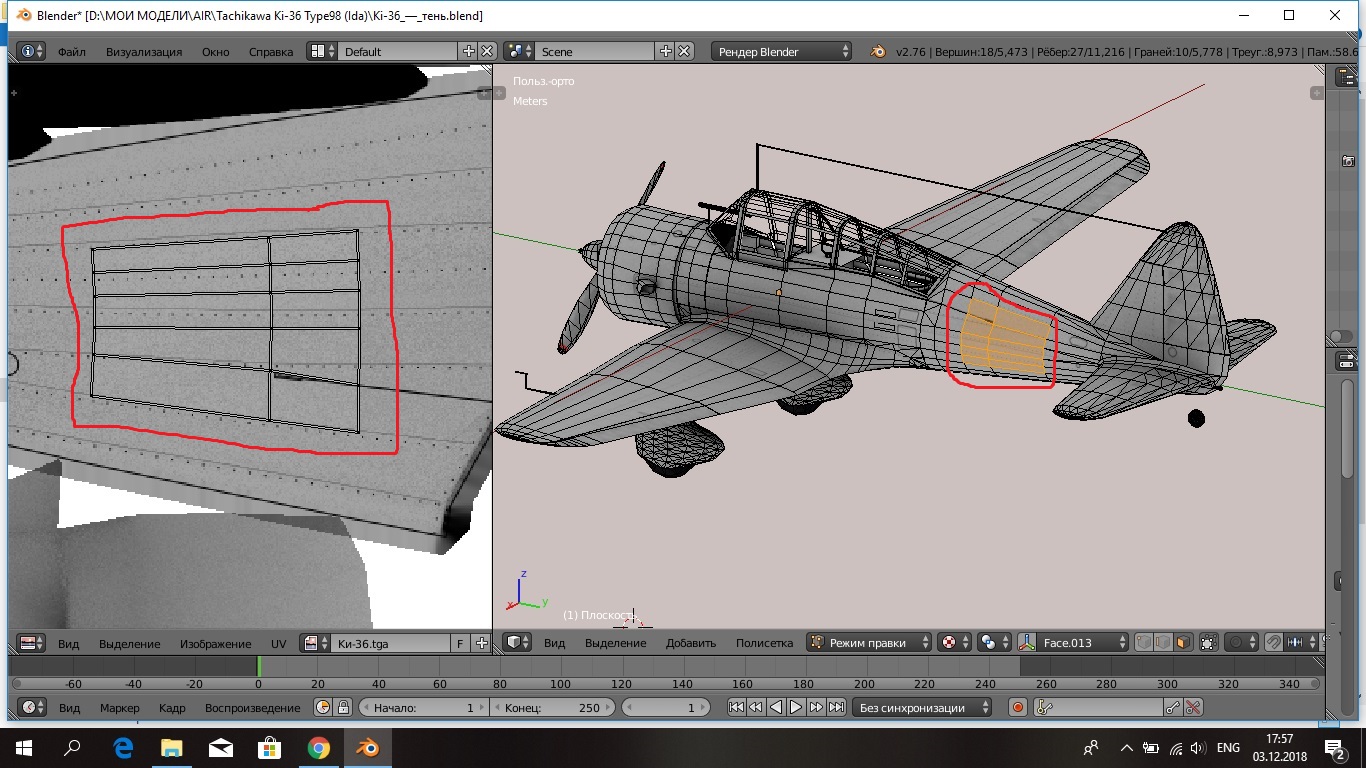Click the record auto-keyframe button
This screenshot has height=768, width=1366.
1018,708
